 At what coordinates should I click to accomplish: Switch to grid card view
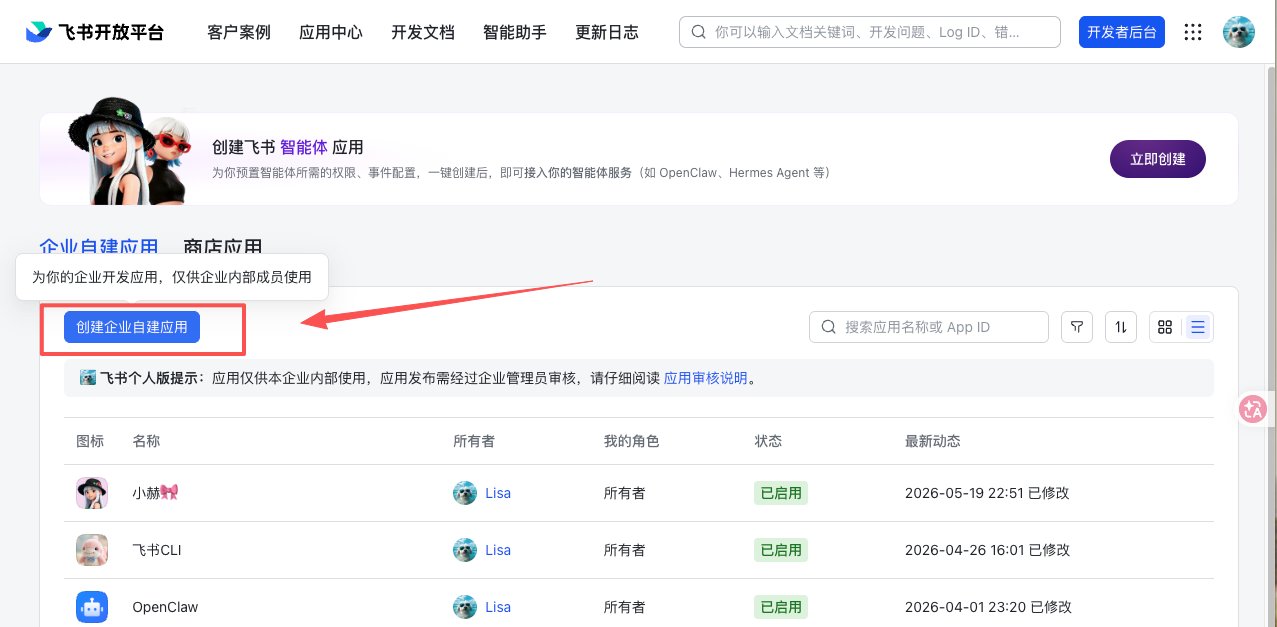click(x=1165, y=327)
